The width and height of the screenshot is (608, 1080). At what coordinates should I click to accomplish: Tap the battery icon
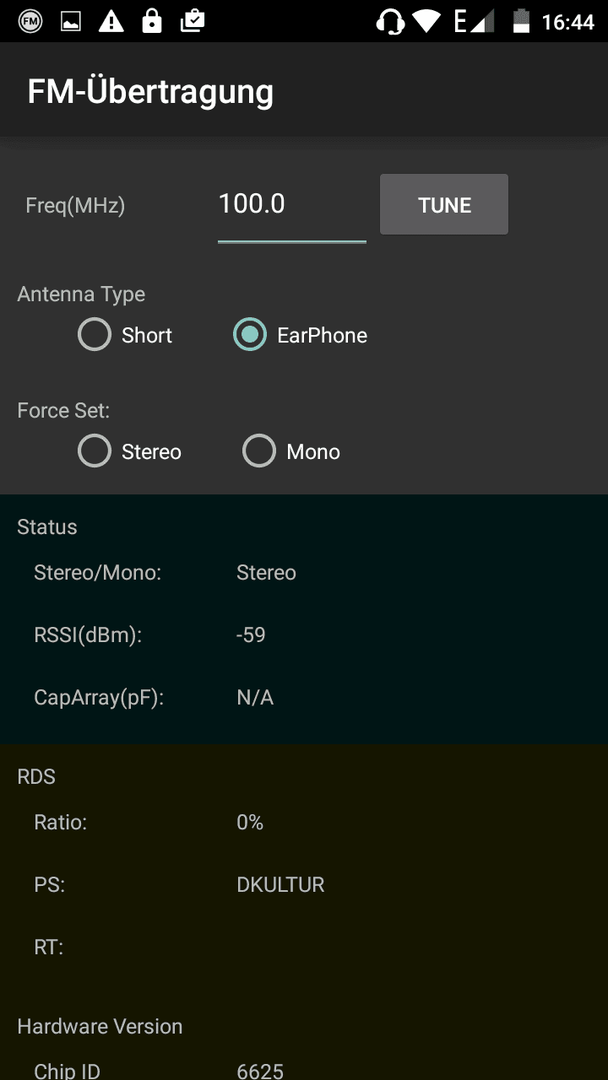coord(521,21)
